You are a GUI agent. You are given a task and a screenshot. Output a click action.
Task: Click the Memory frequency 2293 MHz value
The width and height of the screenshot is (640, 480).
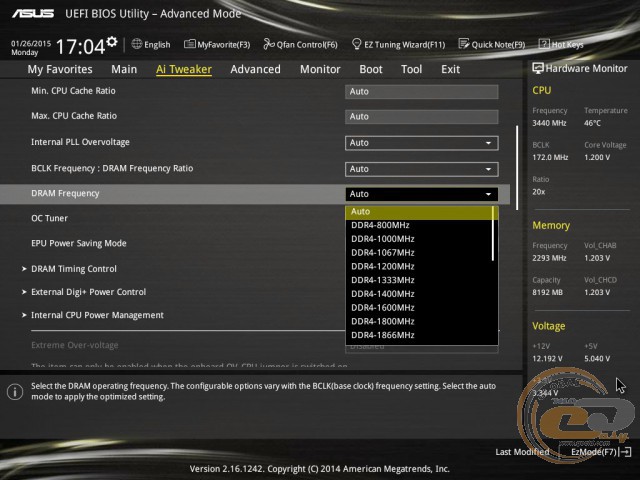[x=549, y=258]
